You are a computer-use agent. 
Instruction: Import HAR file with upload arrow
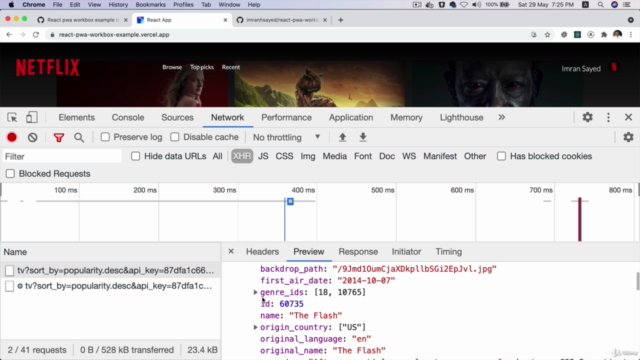tap(342, 138)
